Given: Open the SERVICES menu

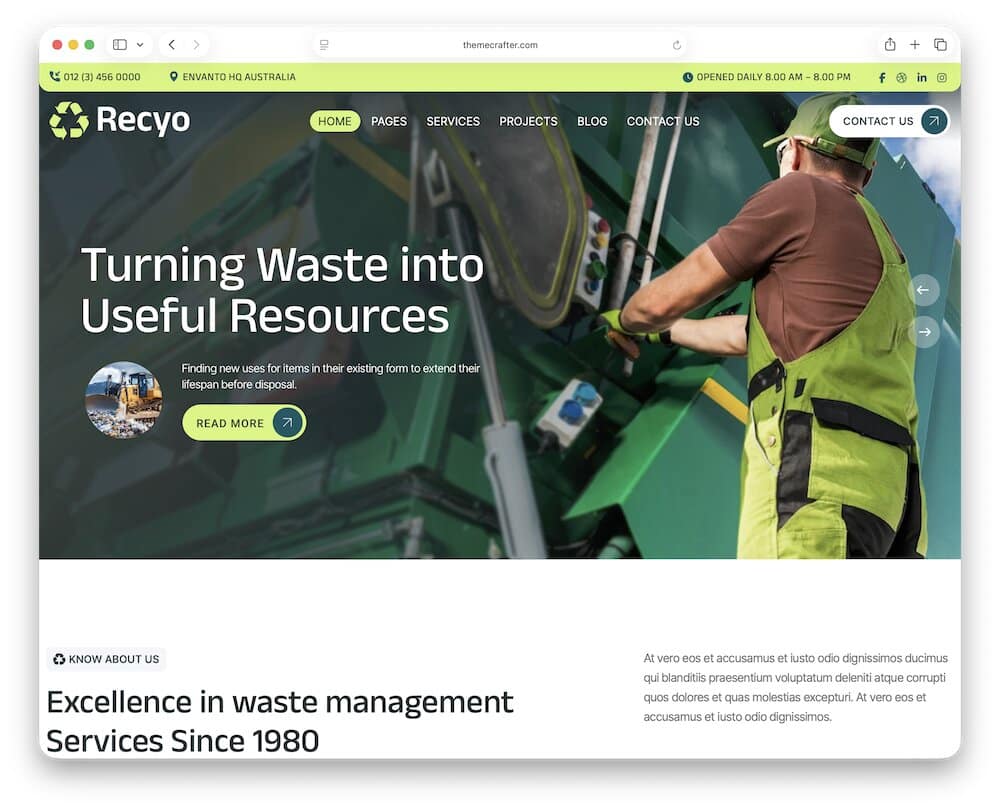Looking at the screenshot, I should (453, 121).
